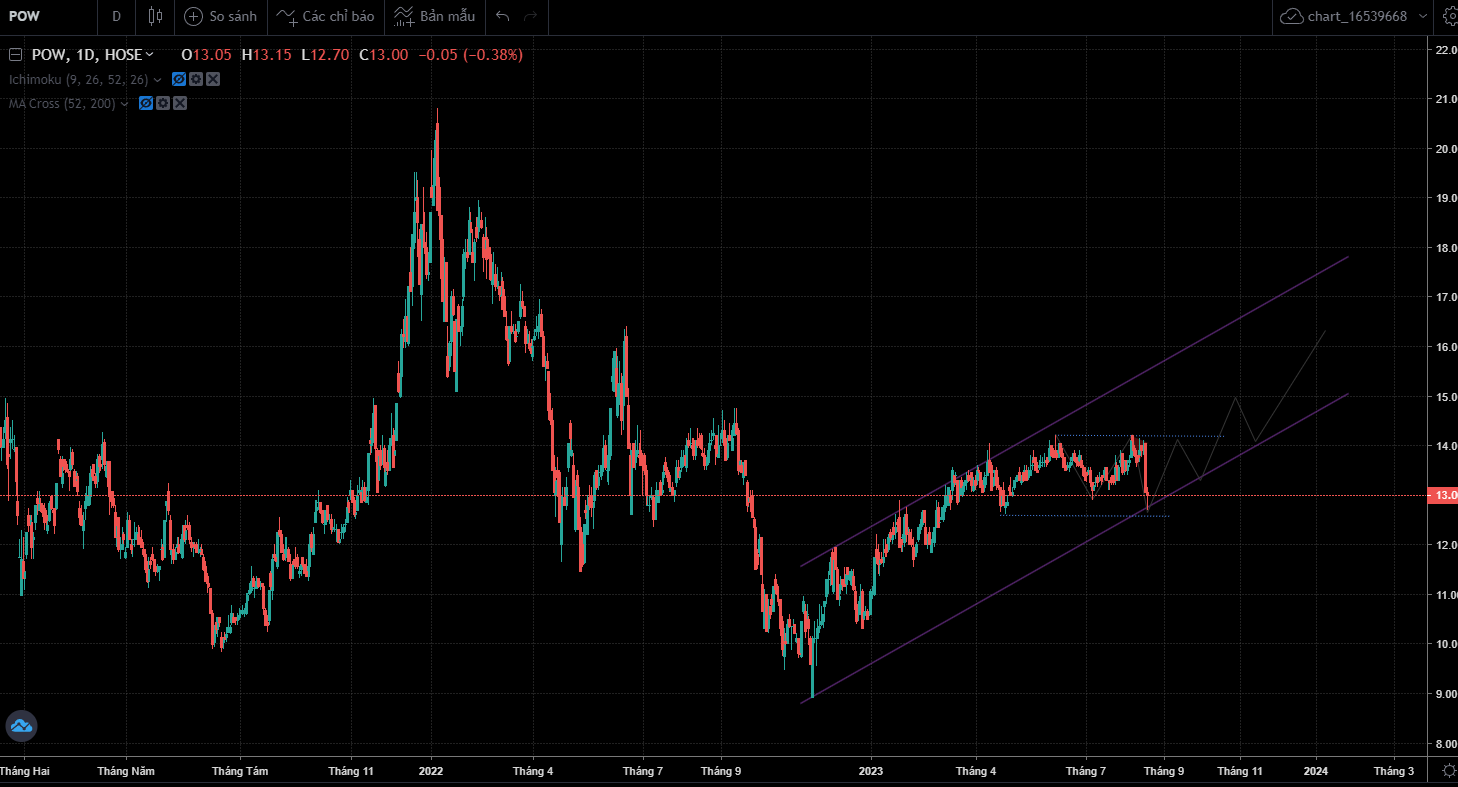Open the candlestick chart type selector

point(154,16)
